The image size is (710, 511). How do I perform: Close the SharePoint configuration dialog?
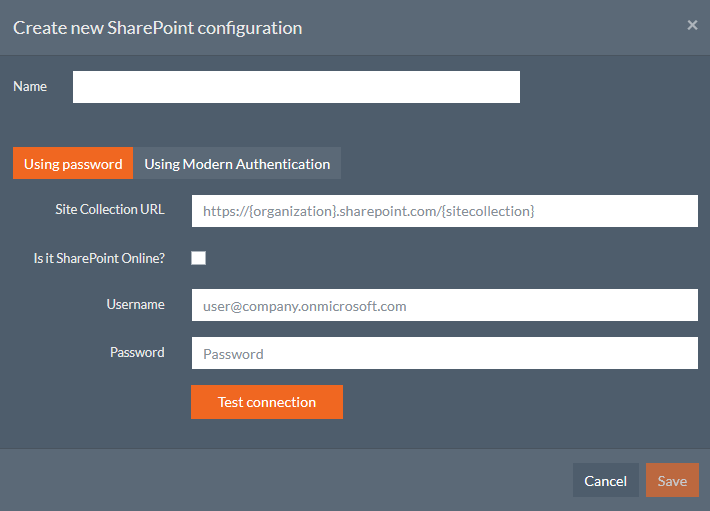point(692,25)
